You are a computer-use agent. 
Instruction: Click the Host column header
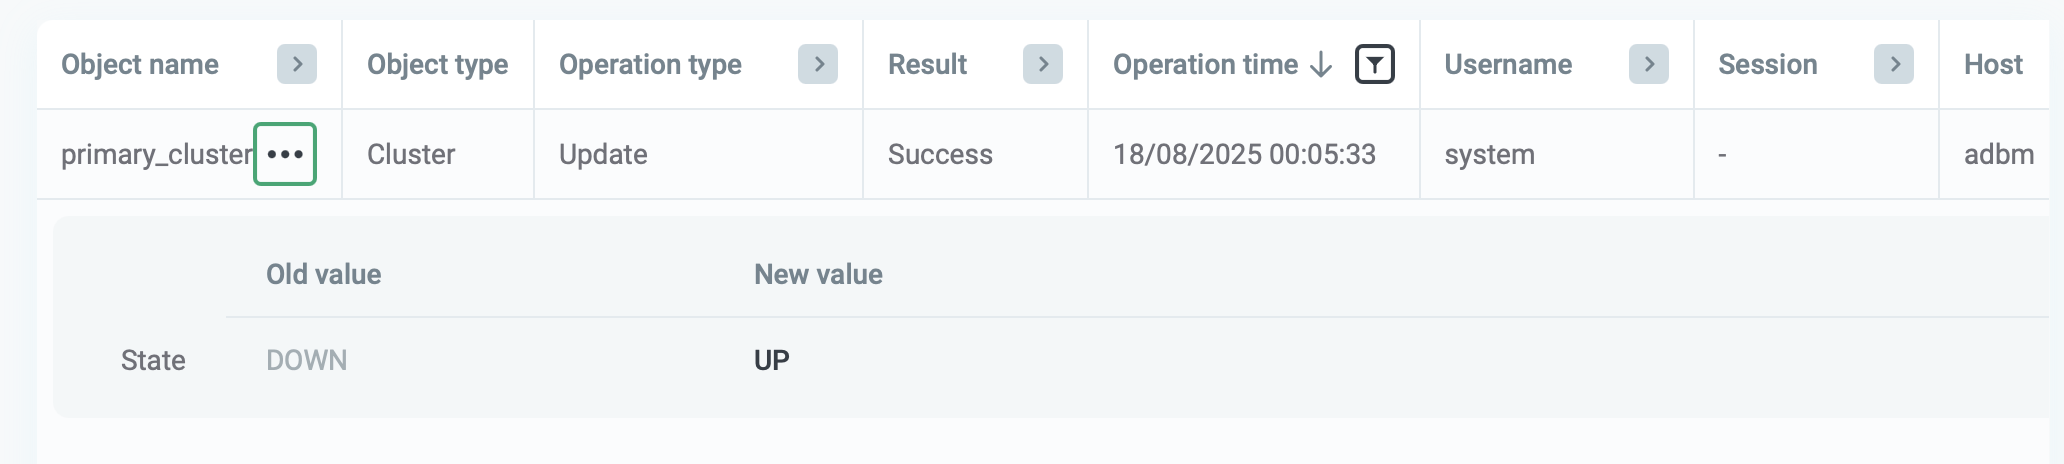click(x=1993, y=65)
